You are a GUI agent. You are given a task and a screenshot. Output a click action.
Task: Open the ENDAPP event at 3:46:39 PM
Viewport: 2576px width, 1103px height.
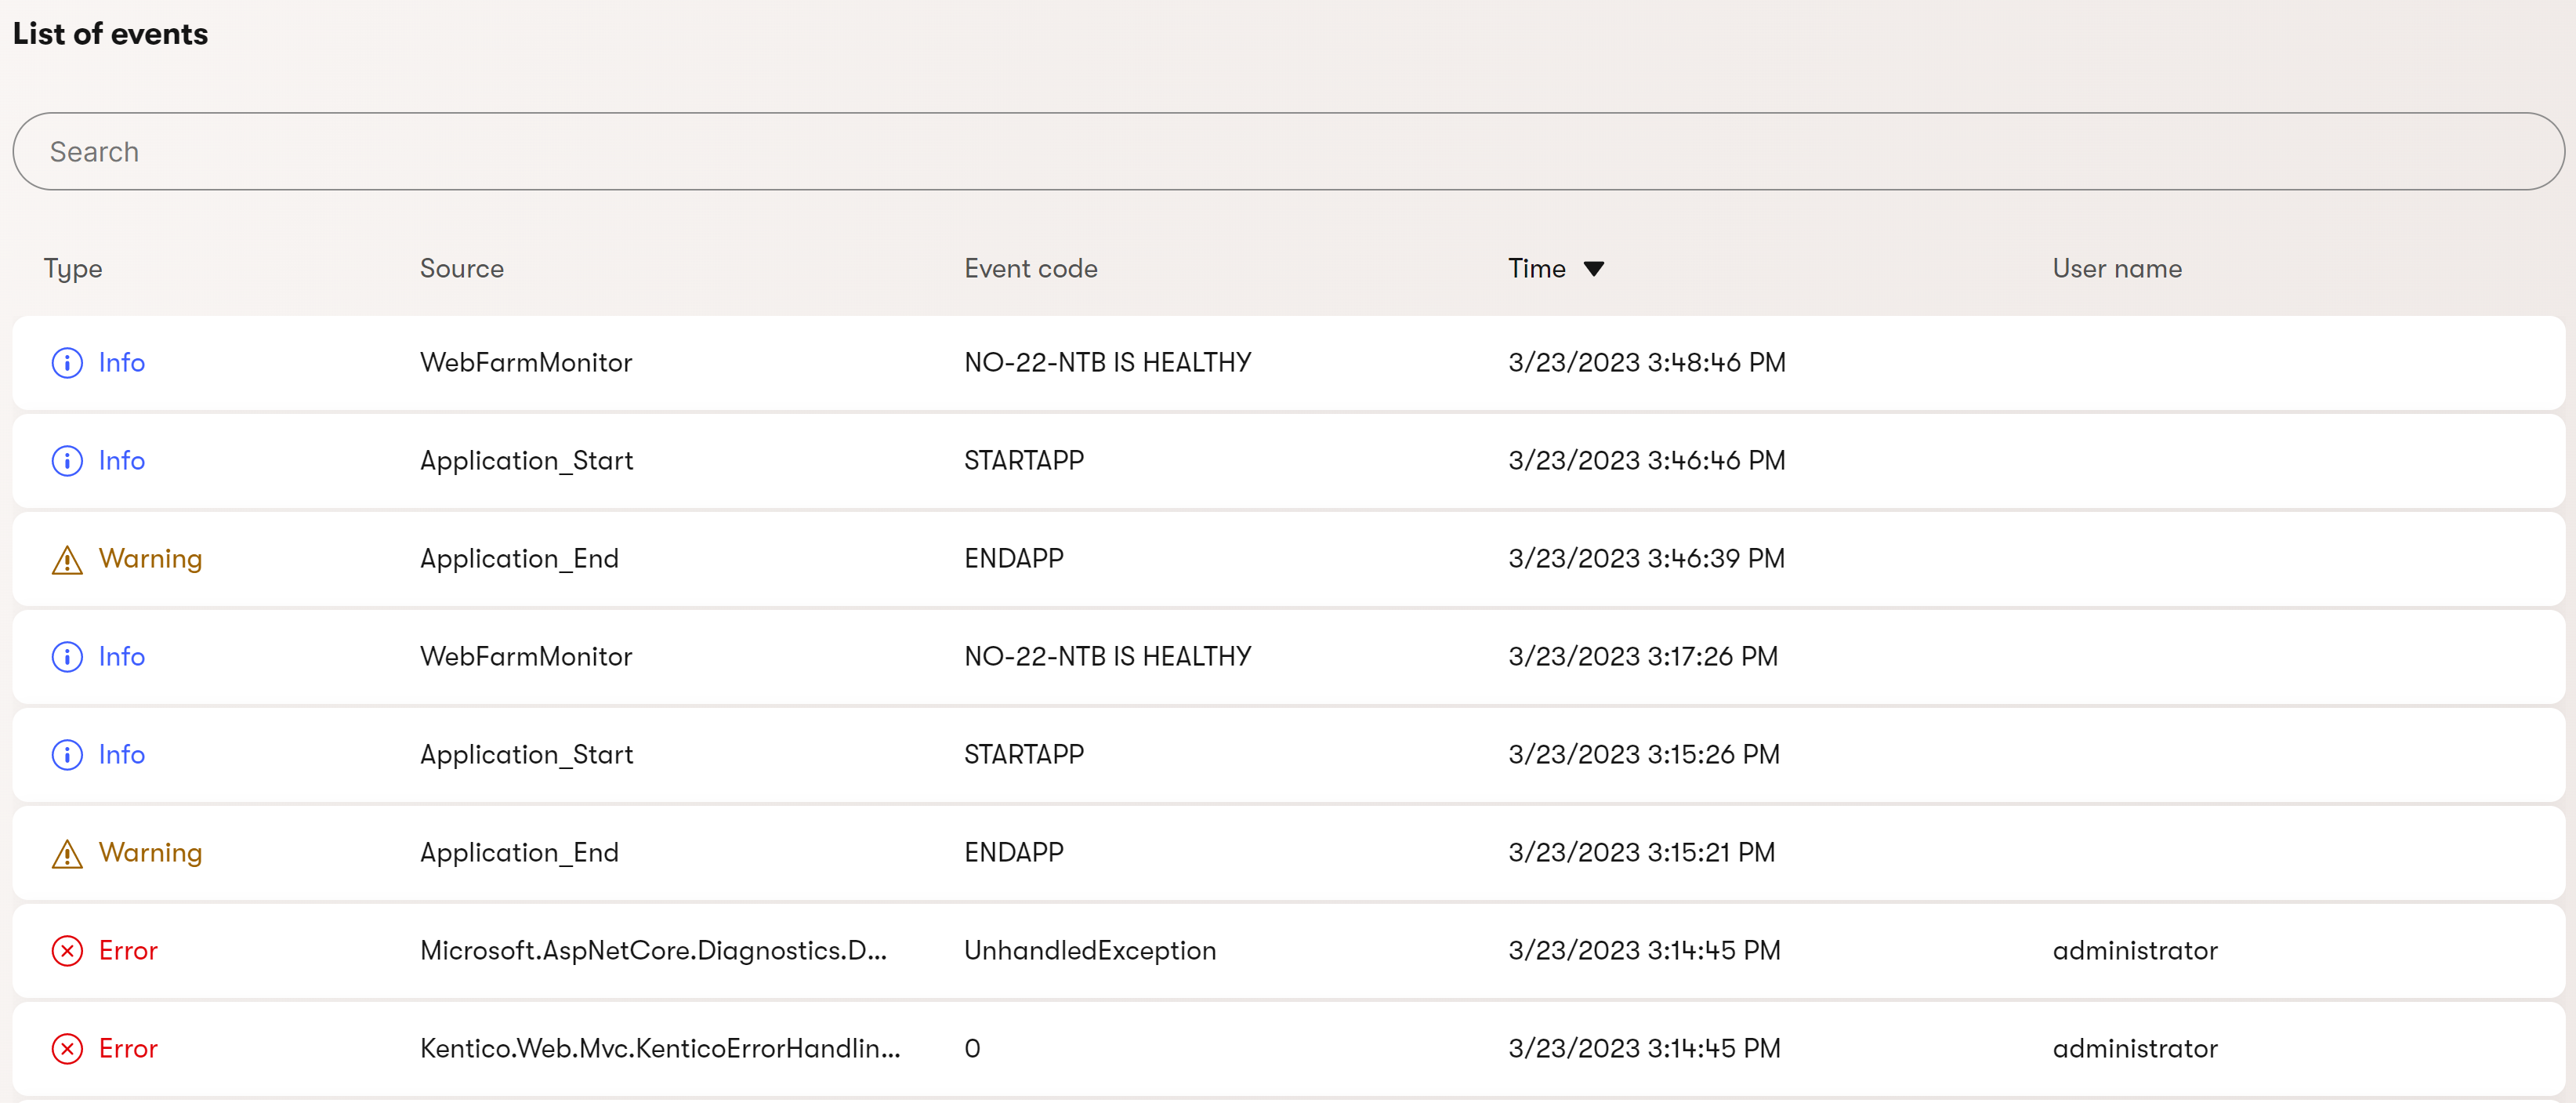1013,558
